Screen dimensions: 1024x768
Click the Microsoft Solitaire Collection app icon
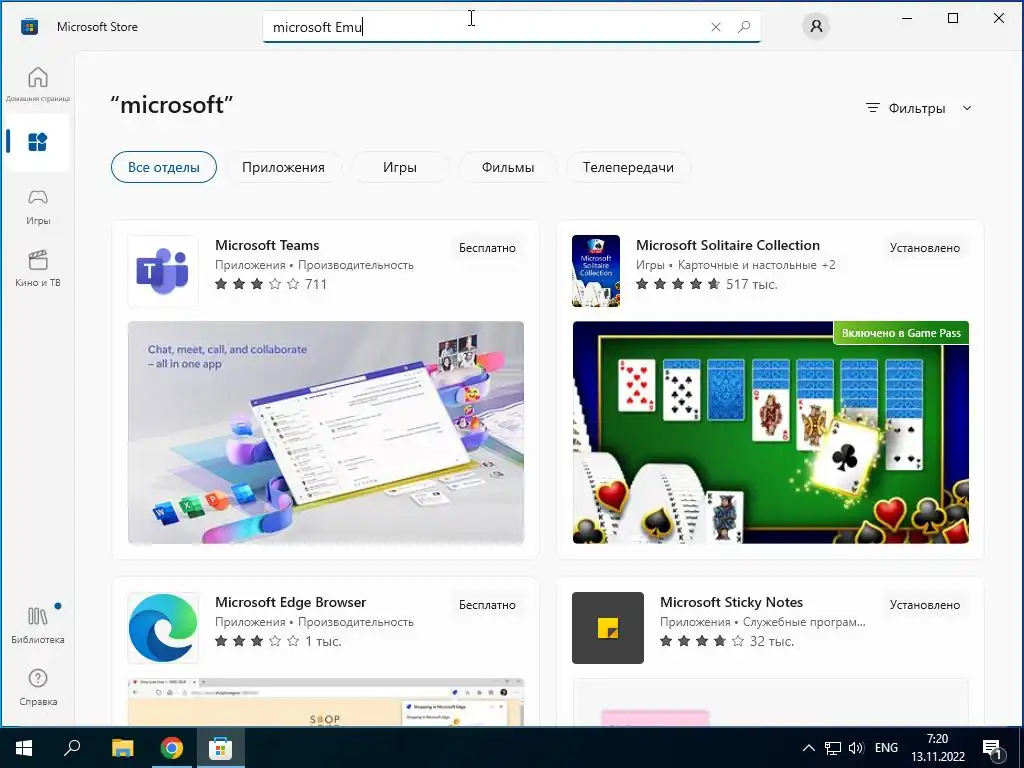(x=596, y=271)
